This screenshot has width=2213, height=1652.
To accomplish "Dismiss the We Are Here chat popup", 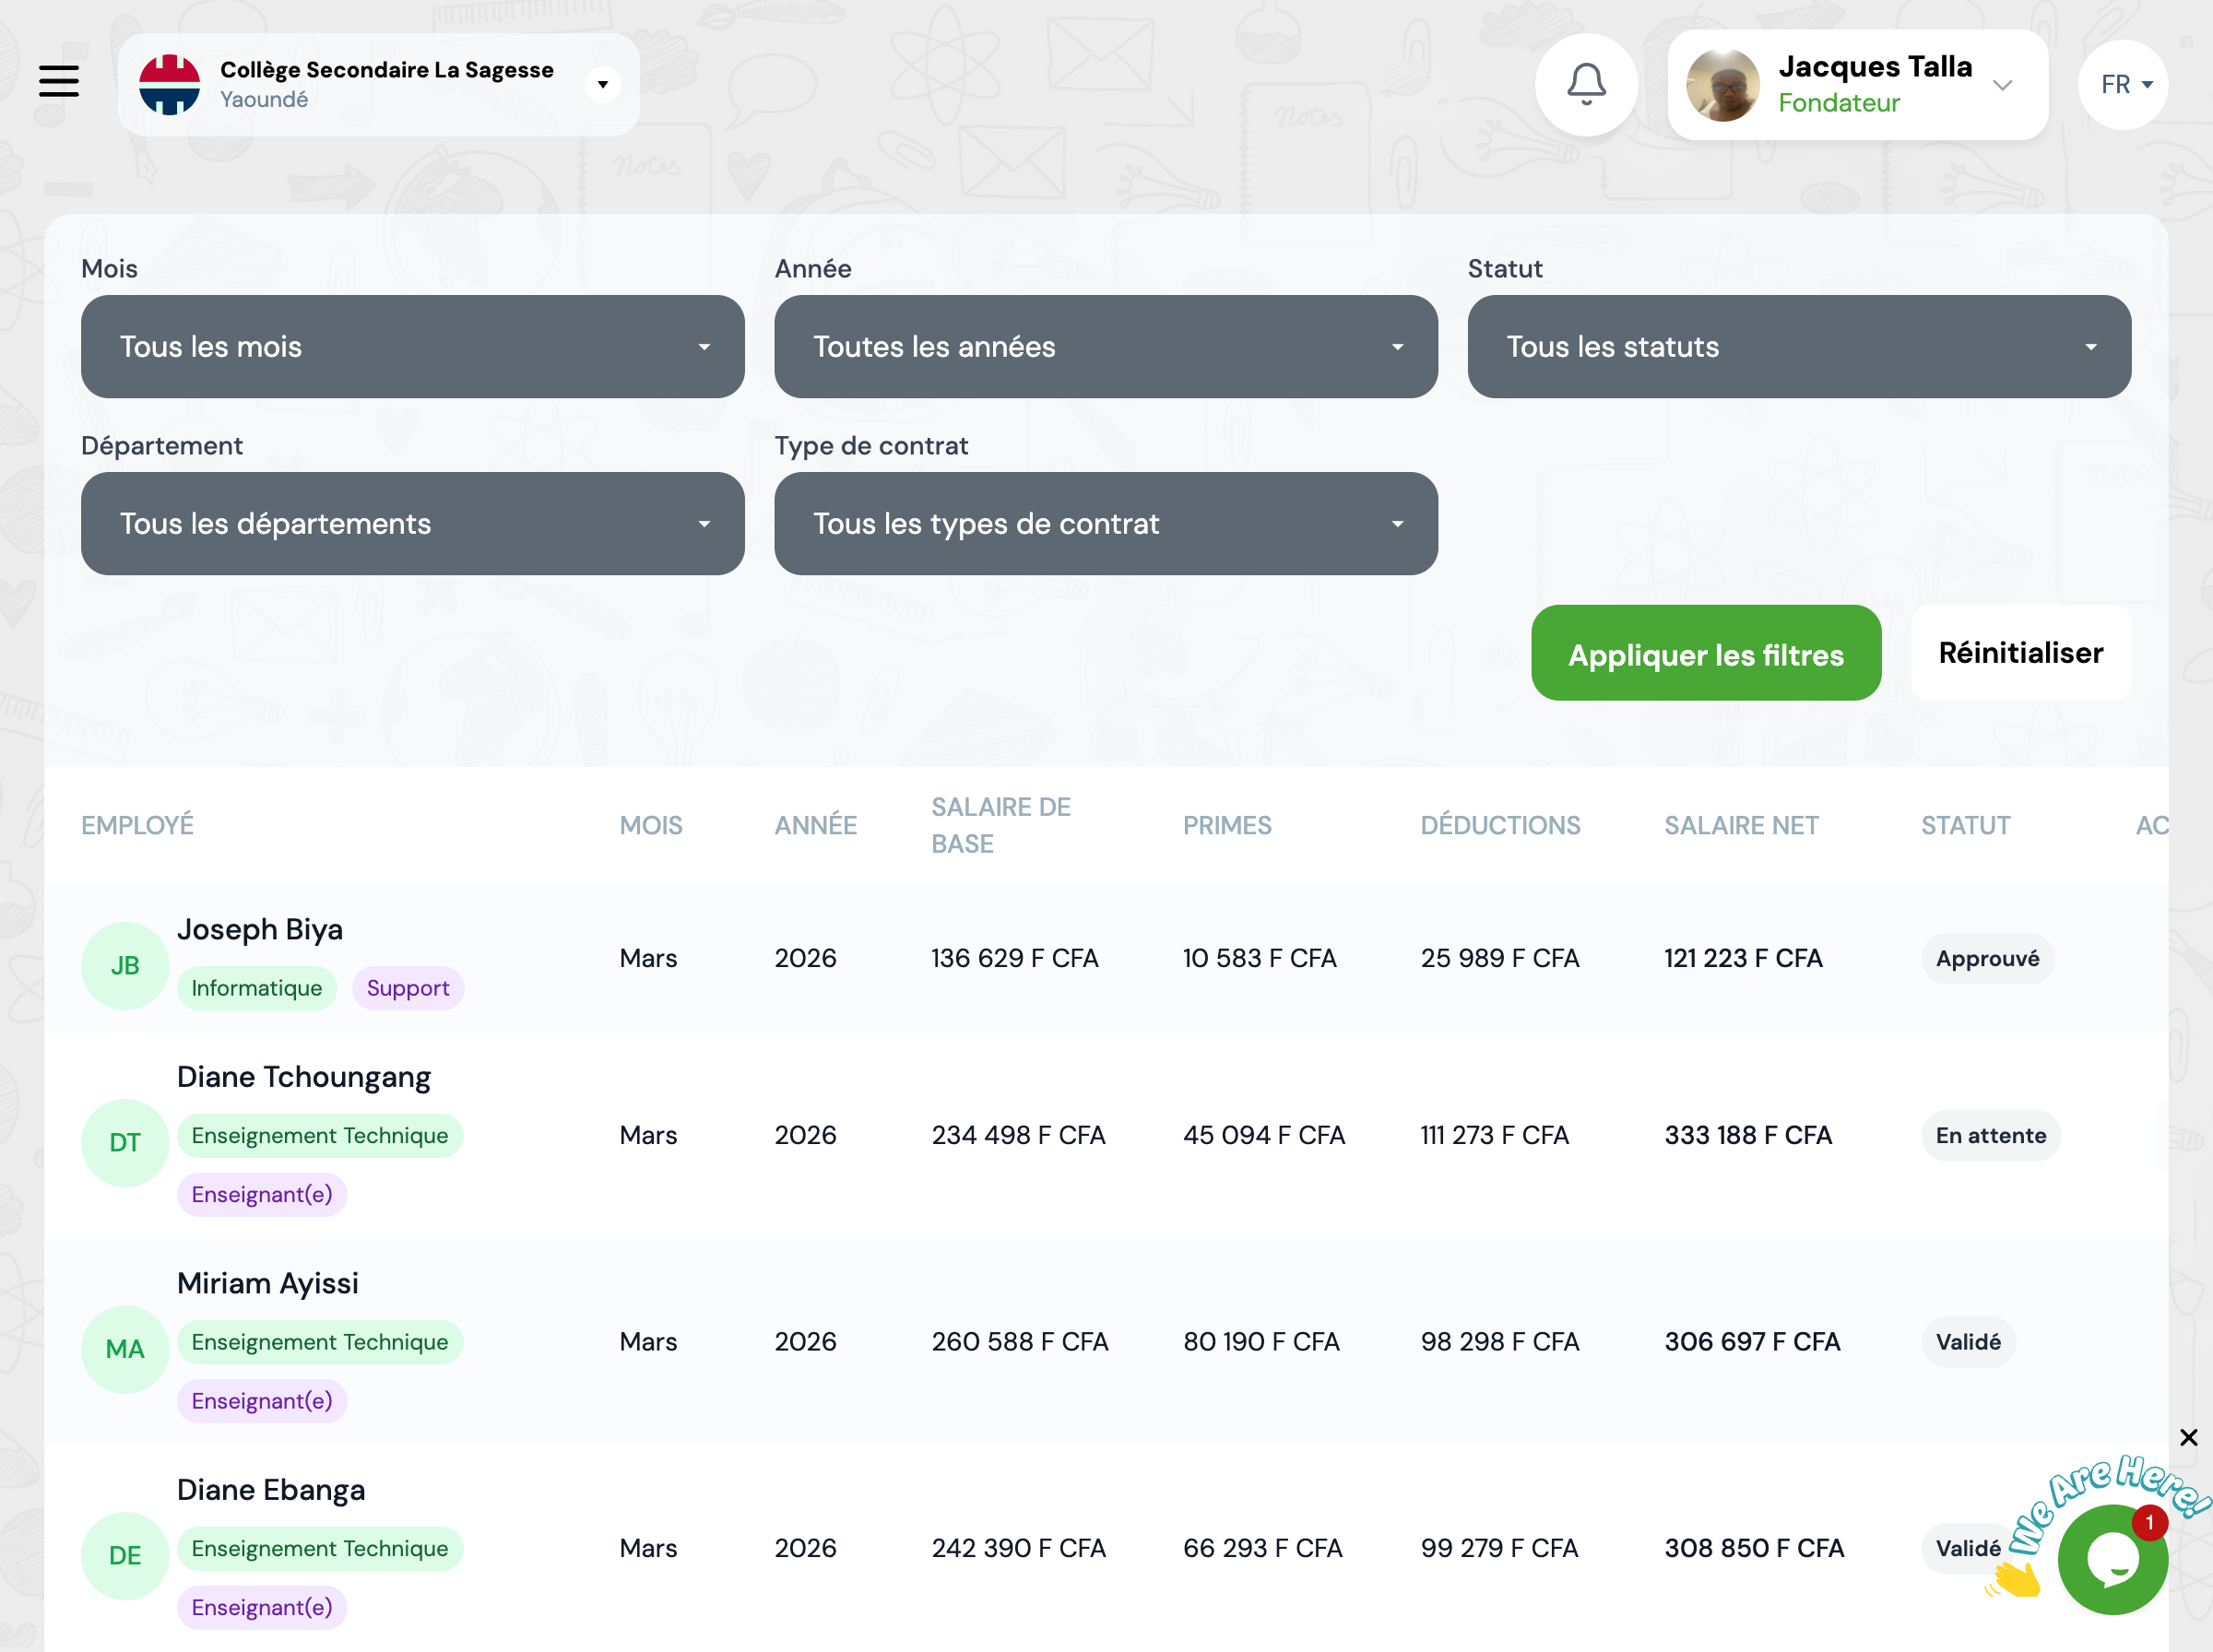I will [2188, 1437].
